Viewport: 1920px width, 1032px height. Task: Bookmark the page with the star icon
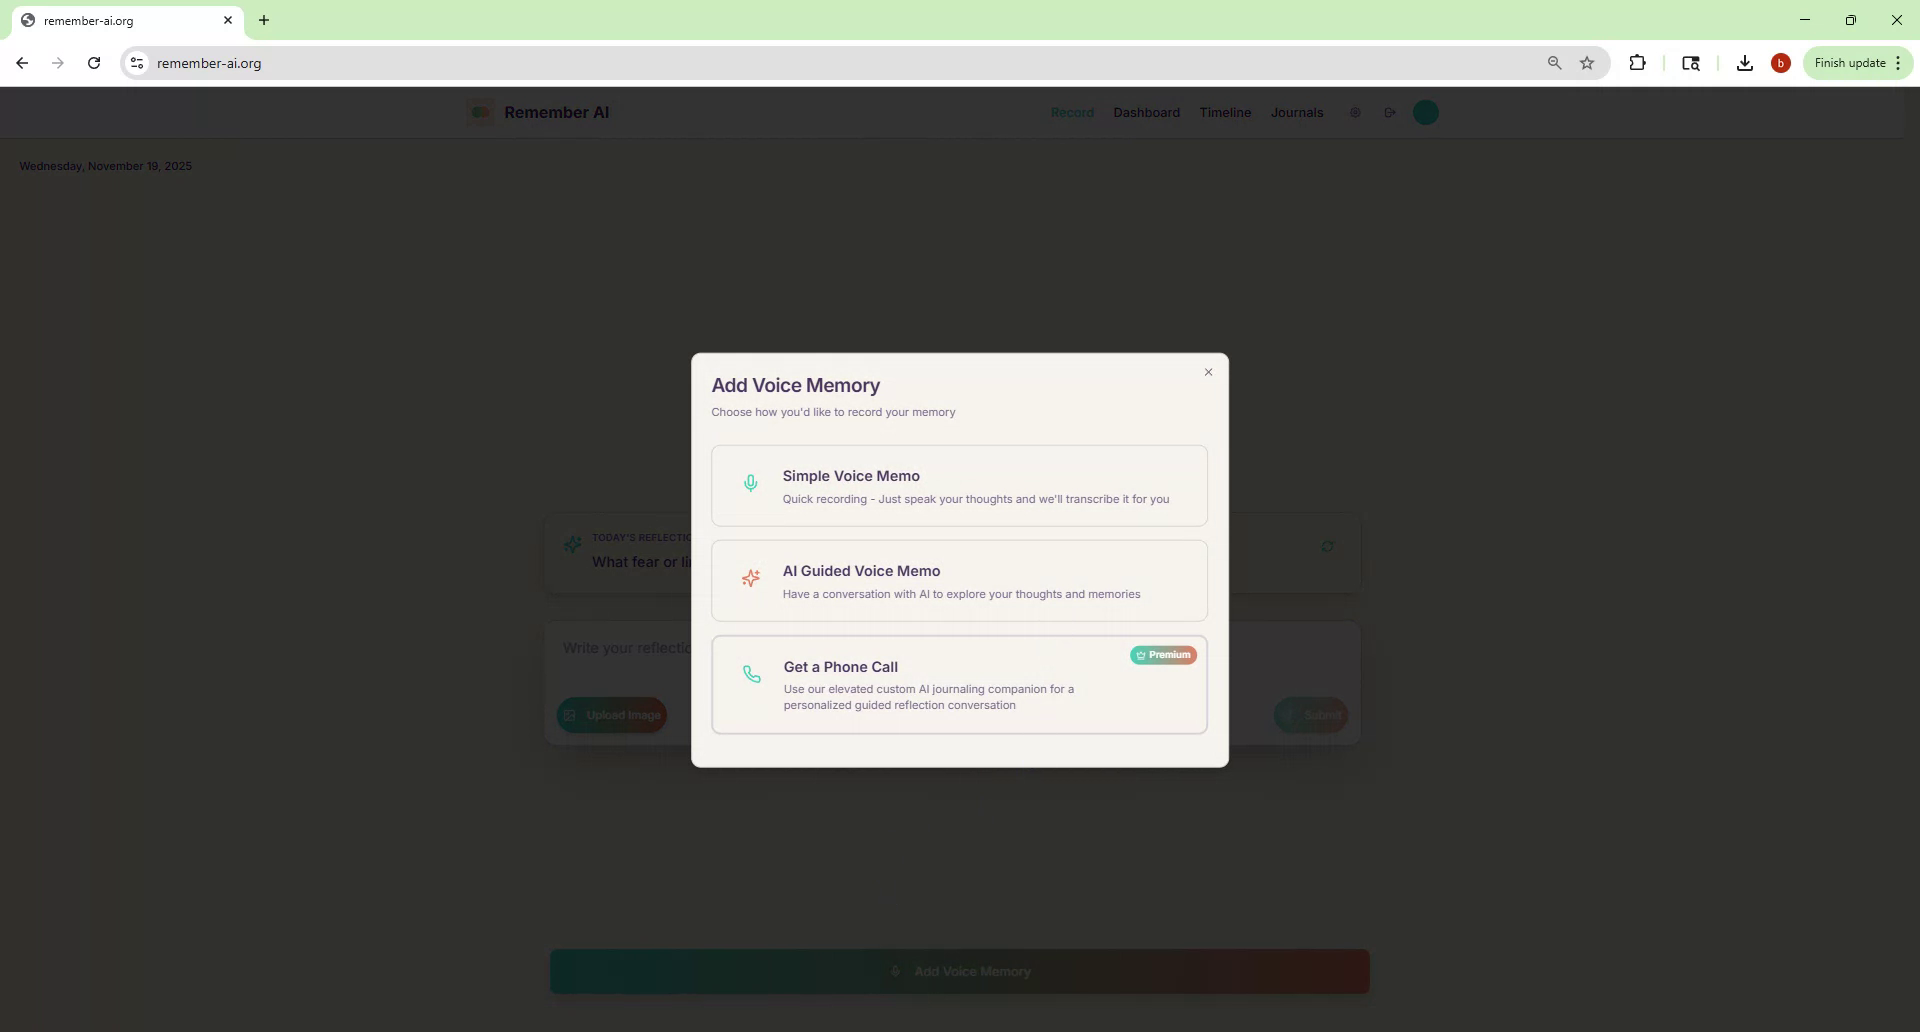(x=1588, y=63)
